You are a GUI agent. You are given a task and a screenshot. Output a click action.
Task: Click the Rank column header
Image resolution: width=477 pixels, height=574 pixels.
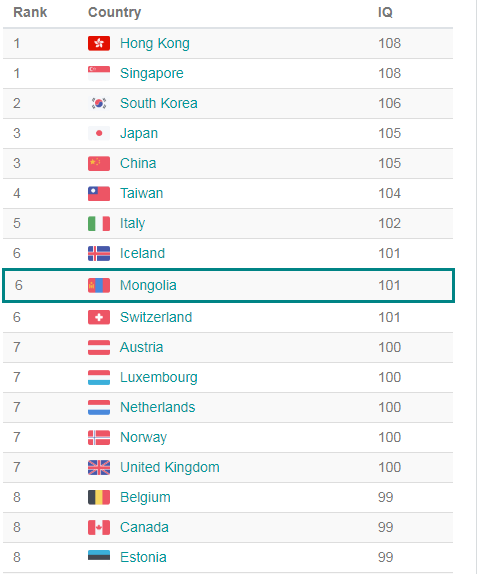tap(30, 12)
